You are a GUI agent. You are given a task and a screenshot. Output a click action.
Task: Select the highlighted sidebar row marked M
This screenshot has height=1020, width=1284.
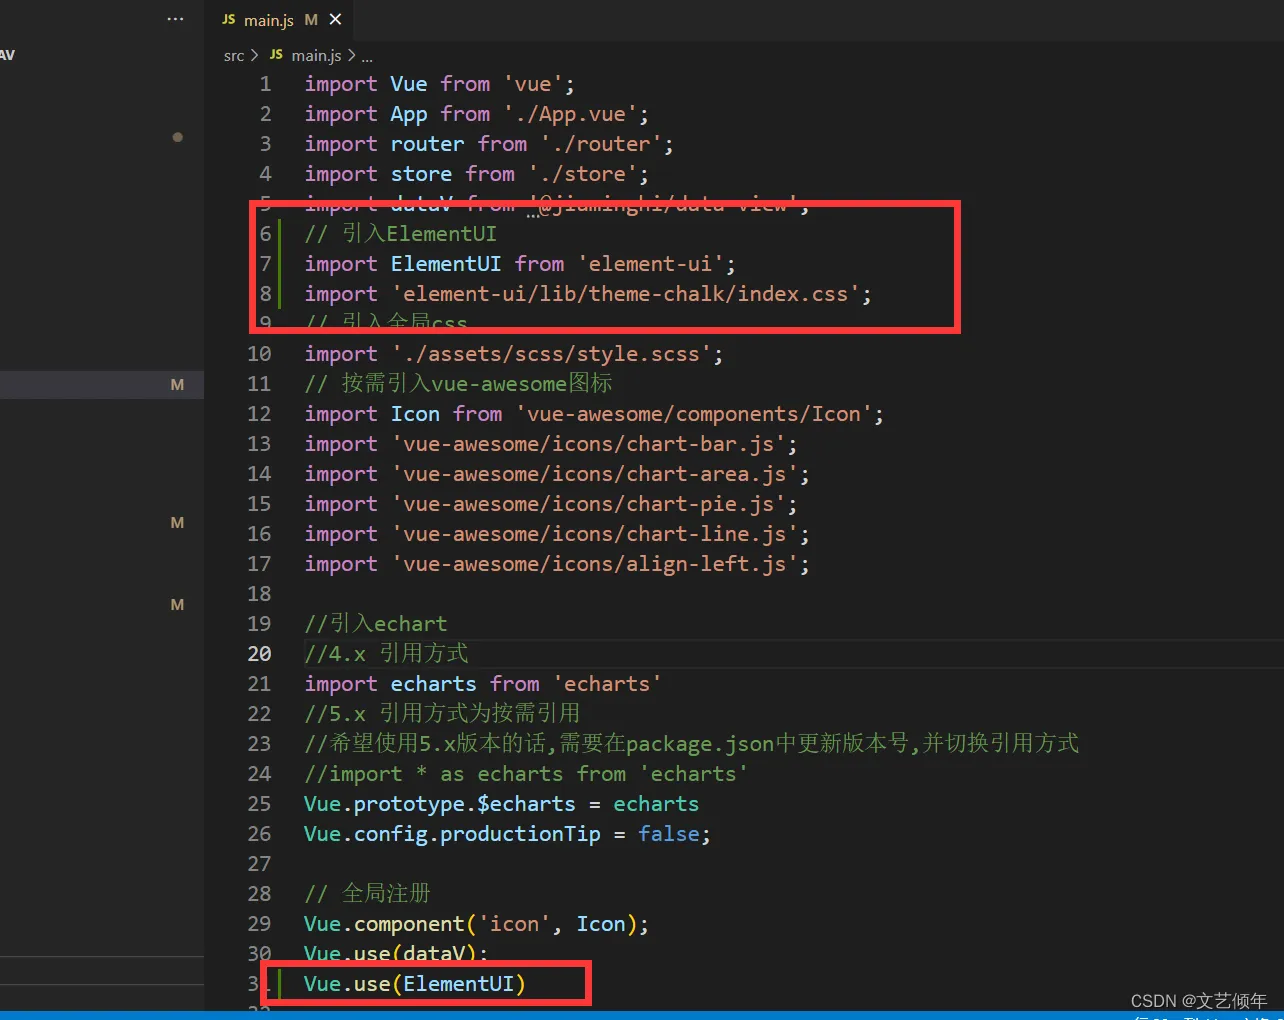(102, 385)
